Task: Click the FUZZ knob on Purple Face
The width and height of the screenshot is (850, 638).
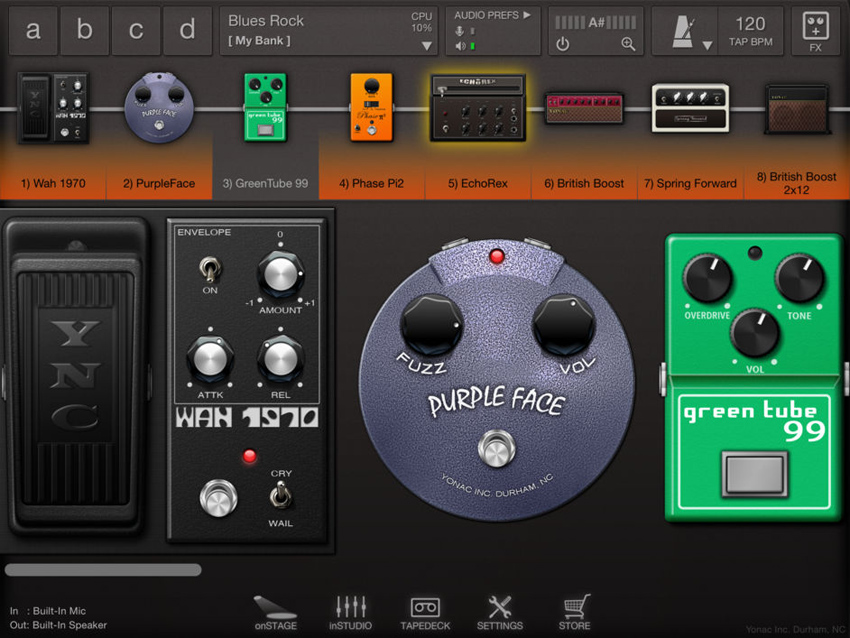Action: tap(431, 324)
